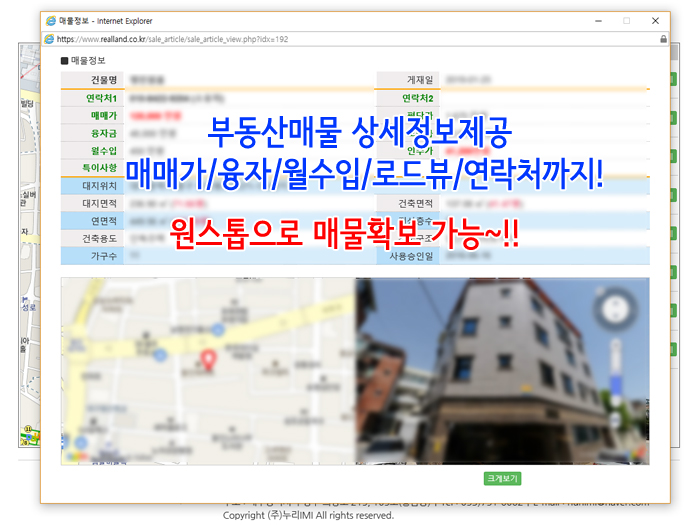
Task: Click the 연락처1 label cell
Action: click(92, 98)
